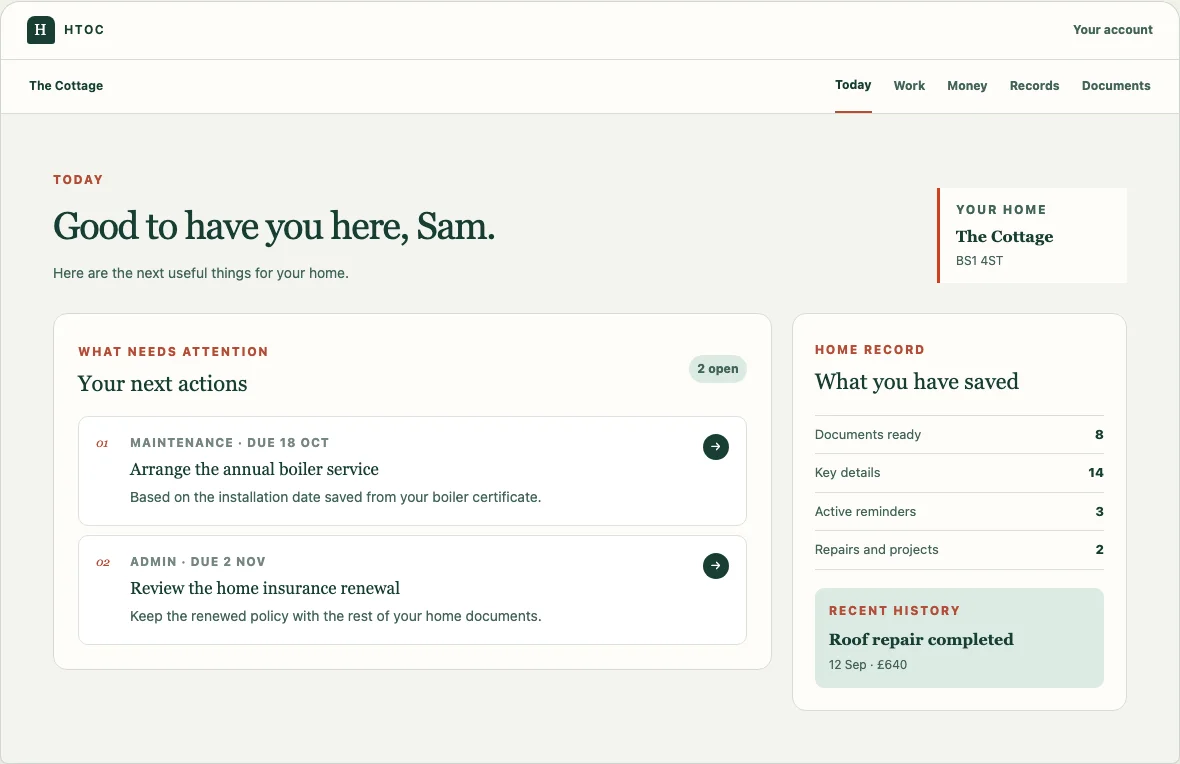The width and height of the screenshot is (1180, 764).
Task: Click the Documents ready count 8
Action: (1099, 434)
